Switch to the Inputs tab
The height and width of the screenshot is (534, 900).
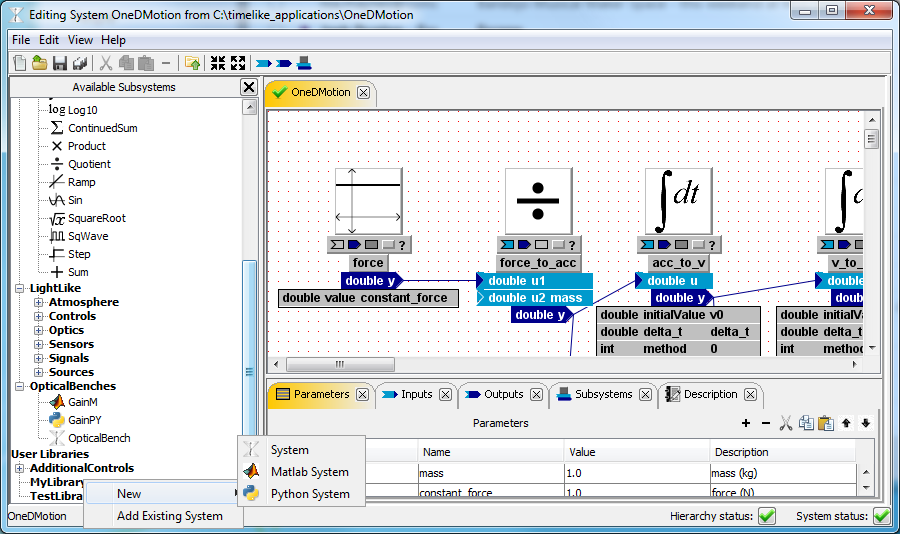[x=416, y=394]
